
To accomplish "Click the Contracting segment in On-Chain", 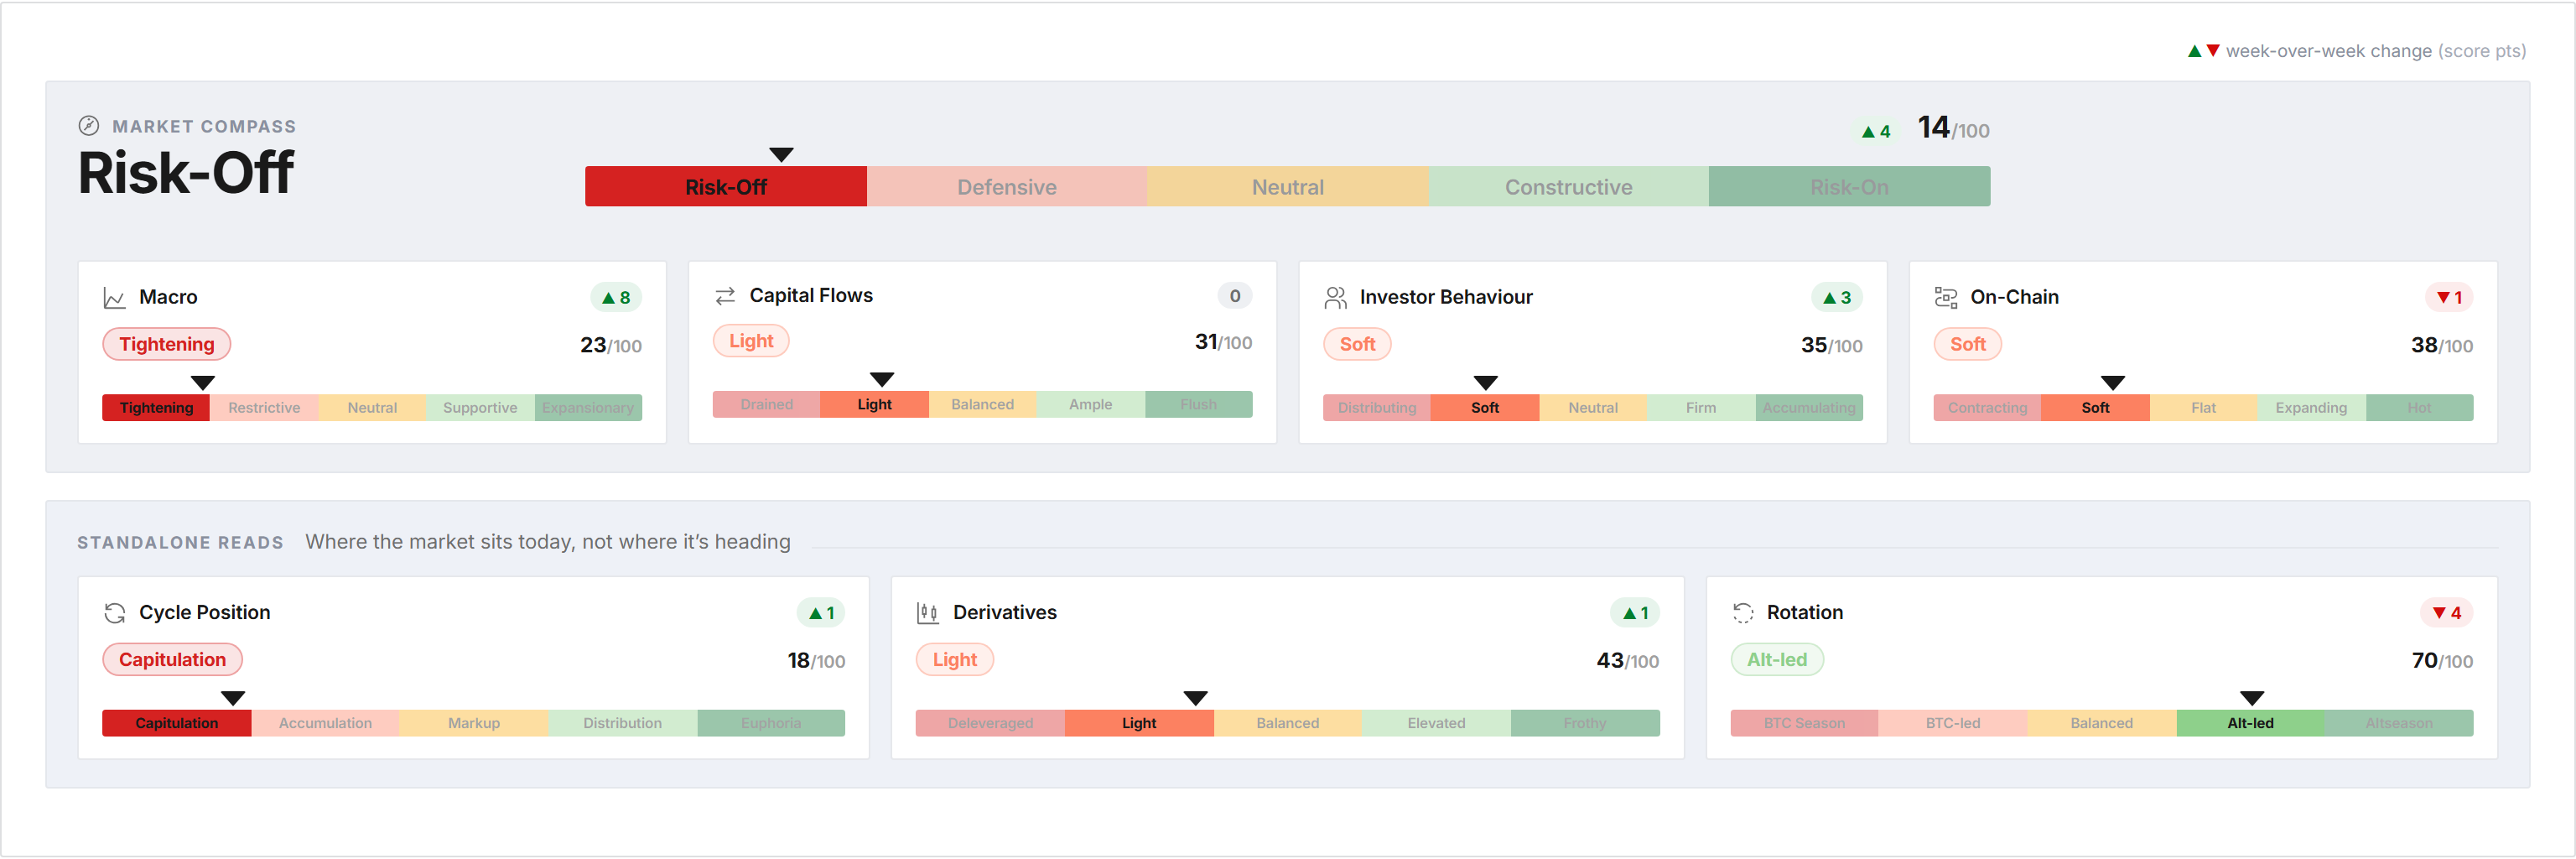I will click(1987, 408).
